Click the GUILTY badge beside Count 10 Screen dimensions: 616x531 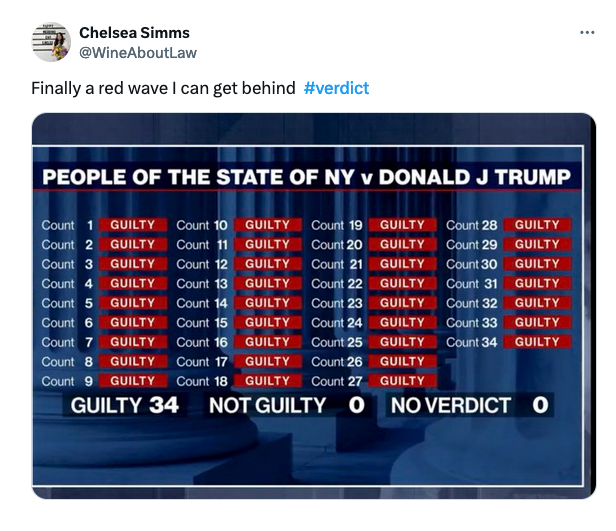pyautogui.click(x=267, y=225)
